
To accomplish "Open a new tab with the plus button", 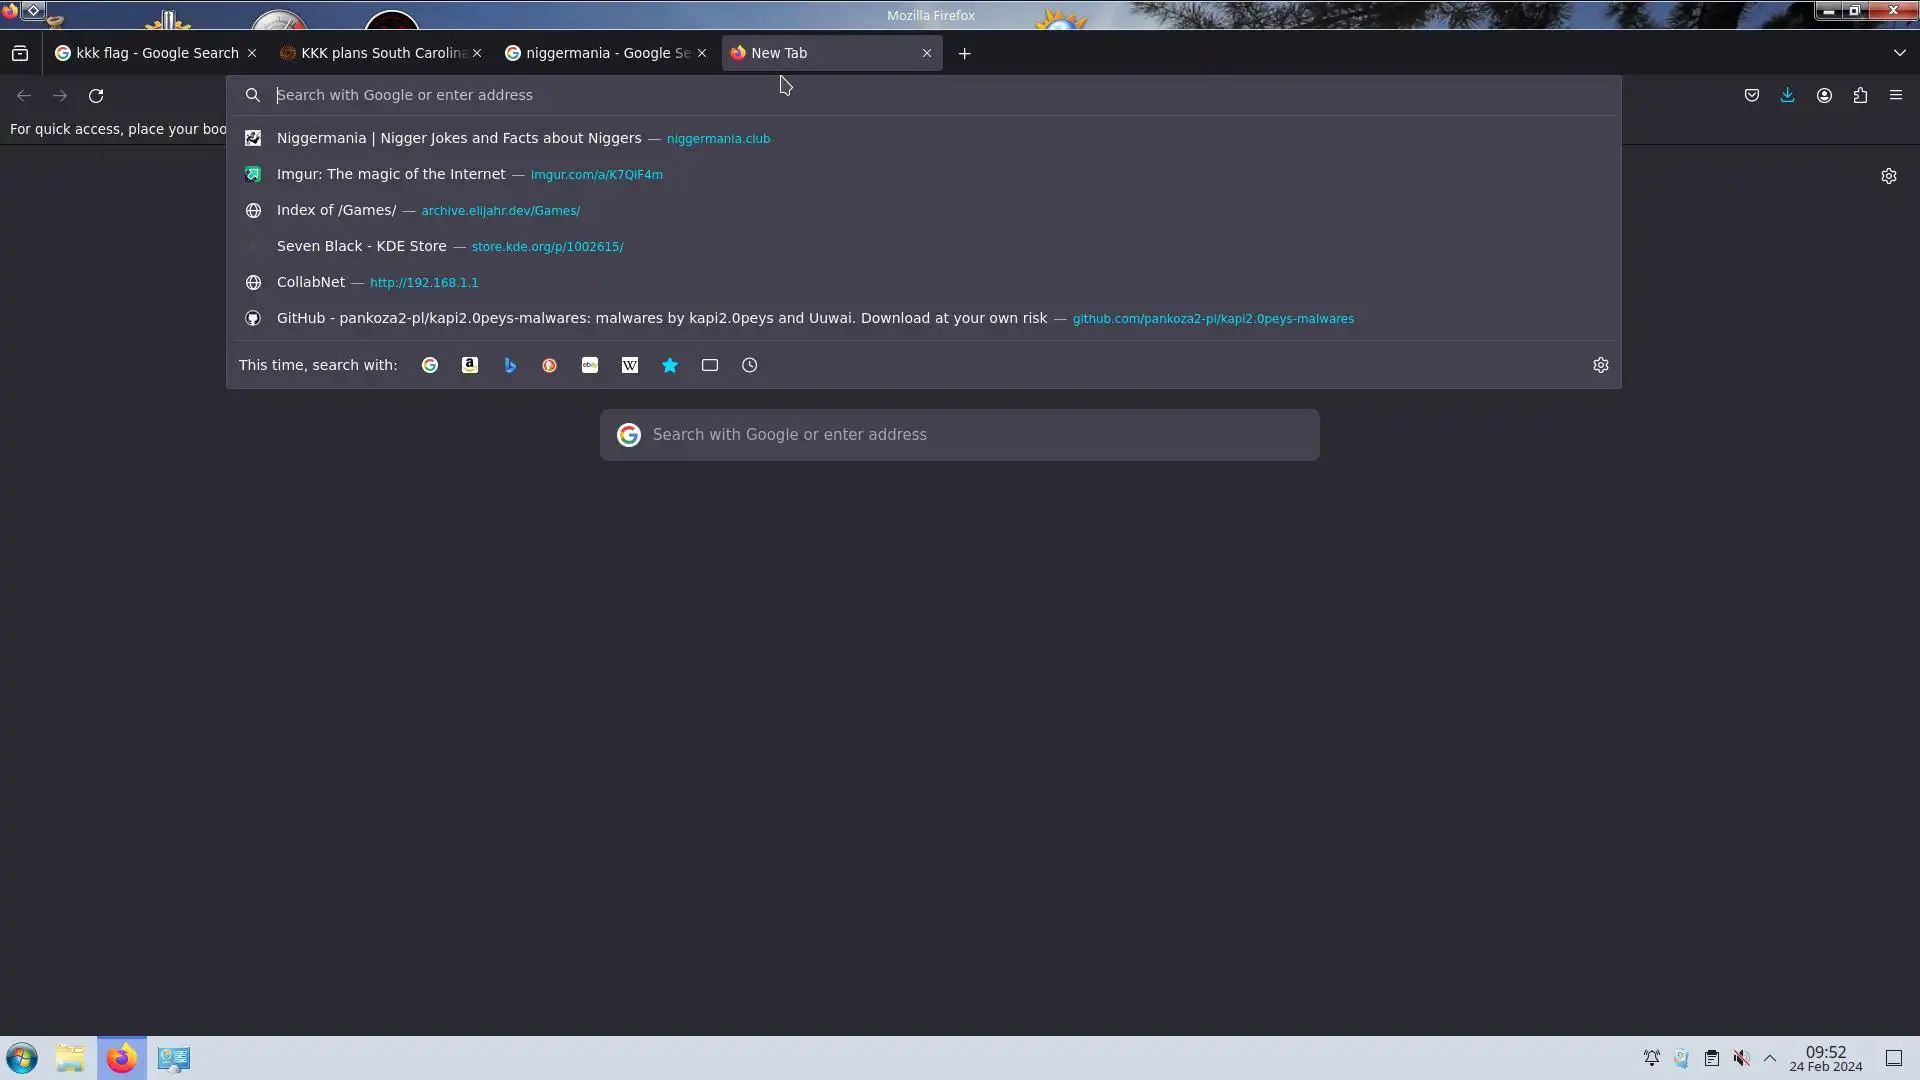I will pos(964,54).
